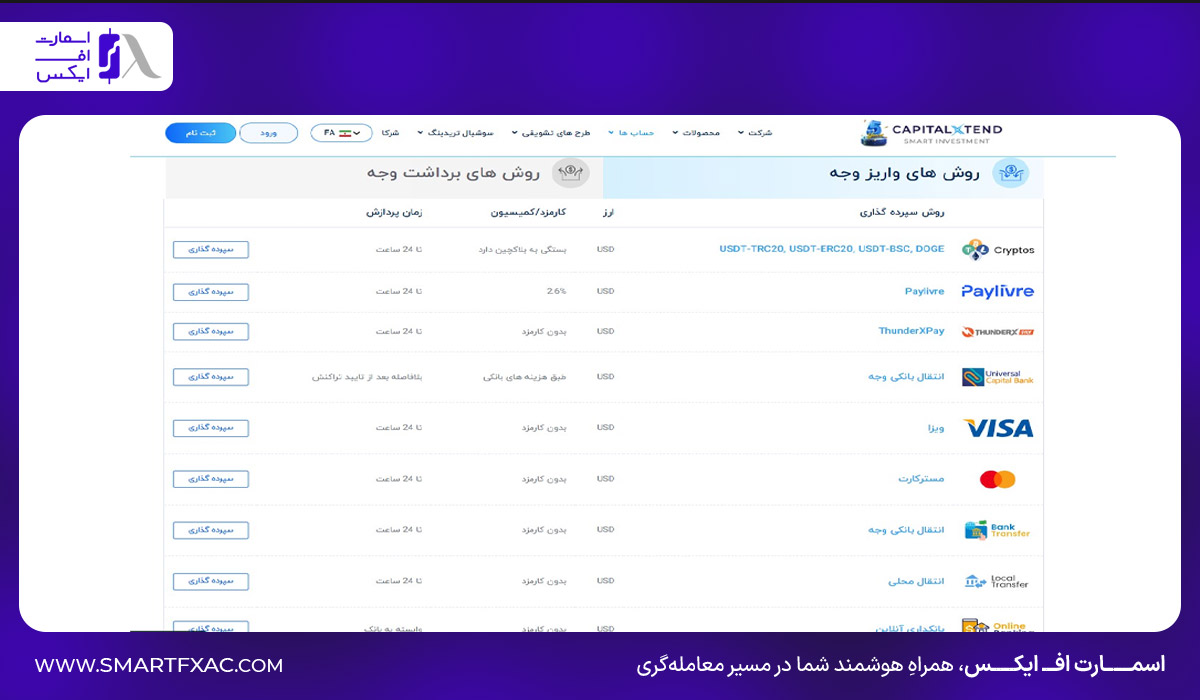The image size is (1200, 700).
Task: Click بدون کارمزد in the Local Transfer row
Action: click(544, 581)
